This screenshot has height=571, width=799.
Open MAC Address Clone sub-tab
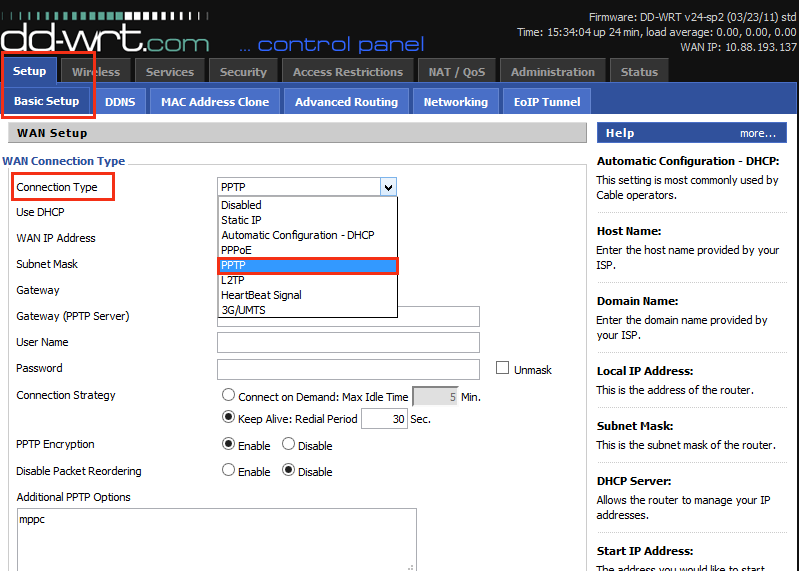point(214,102)
